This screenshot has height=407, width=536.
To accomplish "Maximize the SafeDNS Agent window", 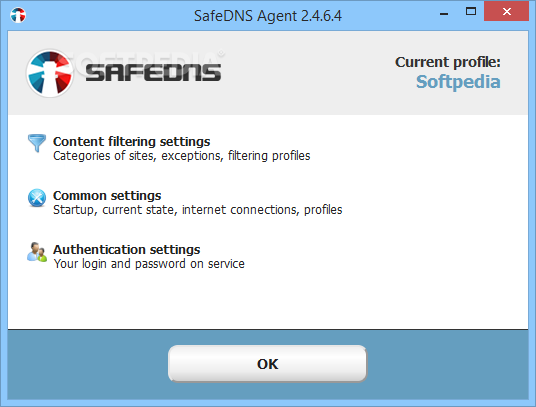I will [471, 12].
